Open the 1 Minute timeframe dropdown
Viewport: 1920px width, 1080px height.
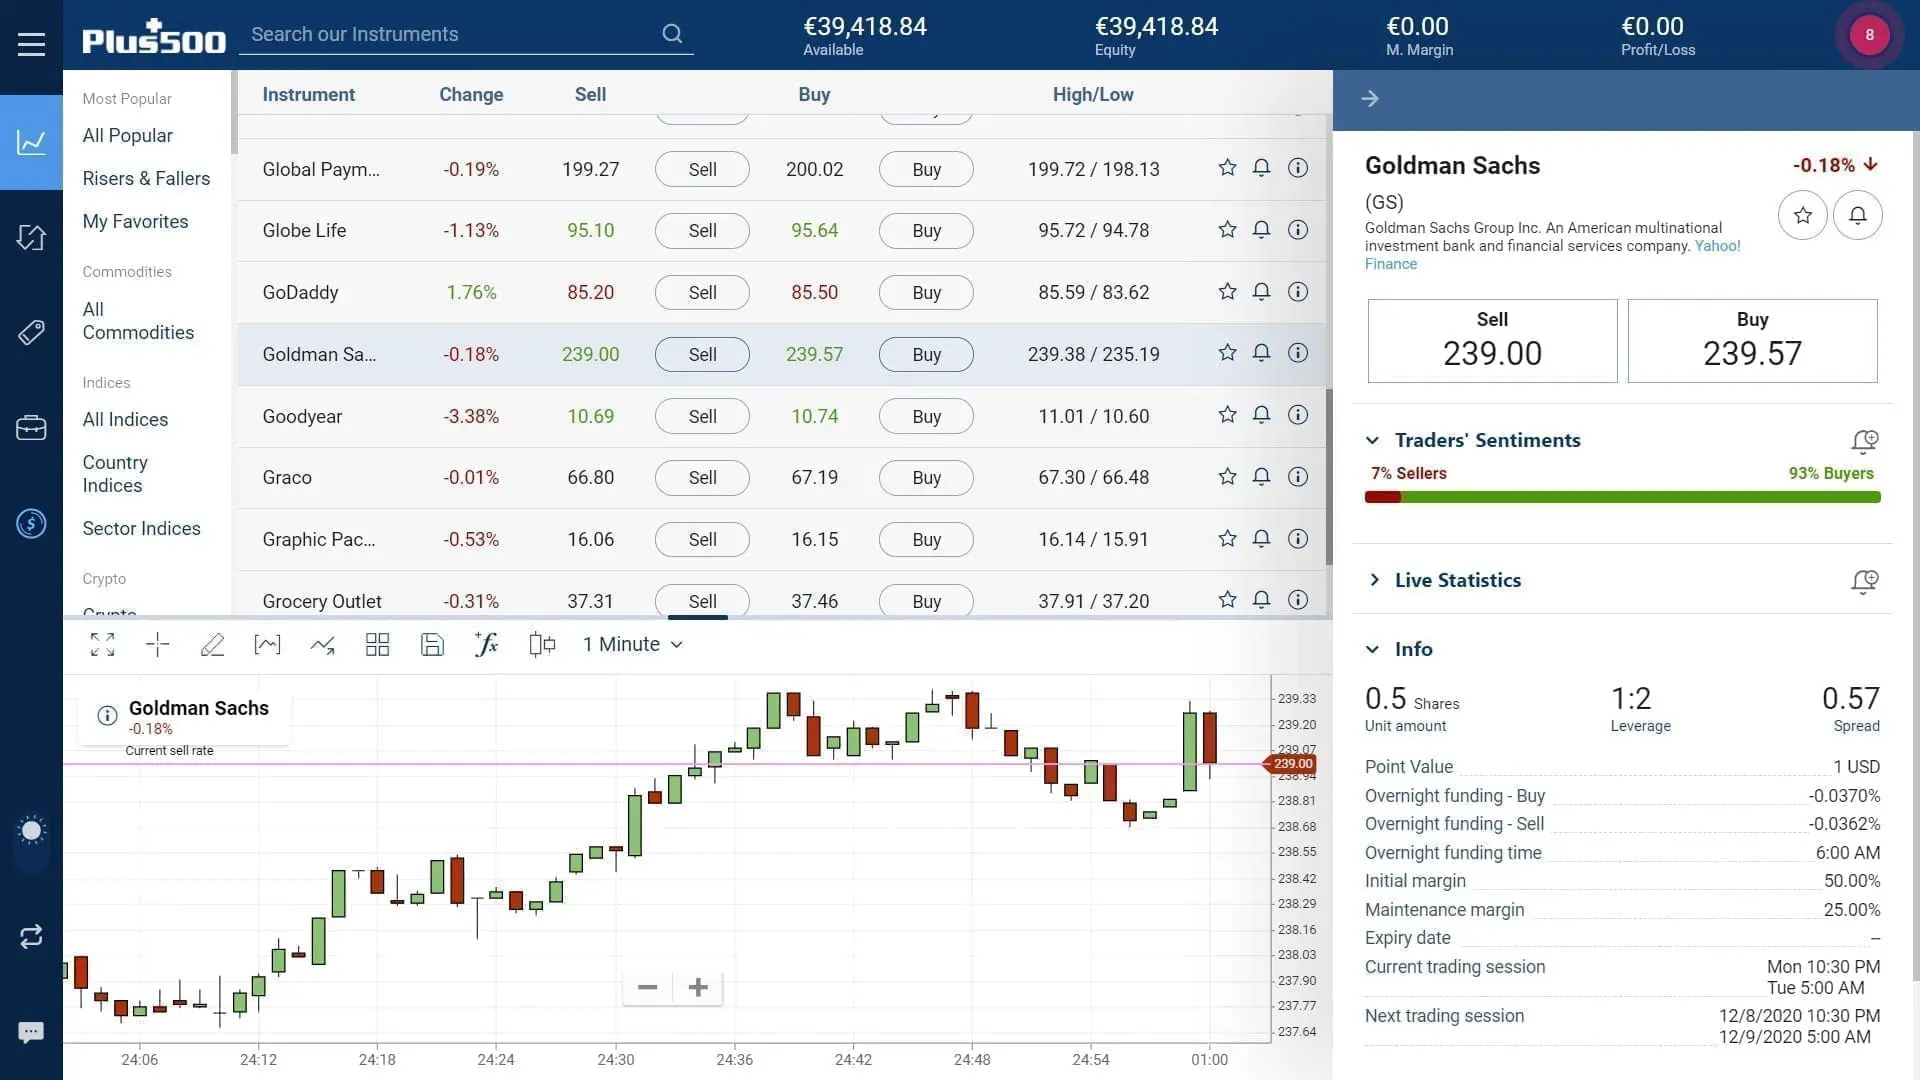(633, 645)
